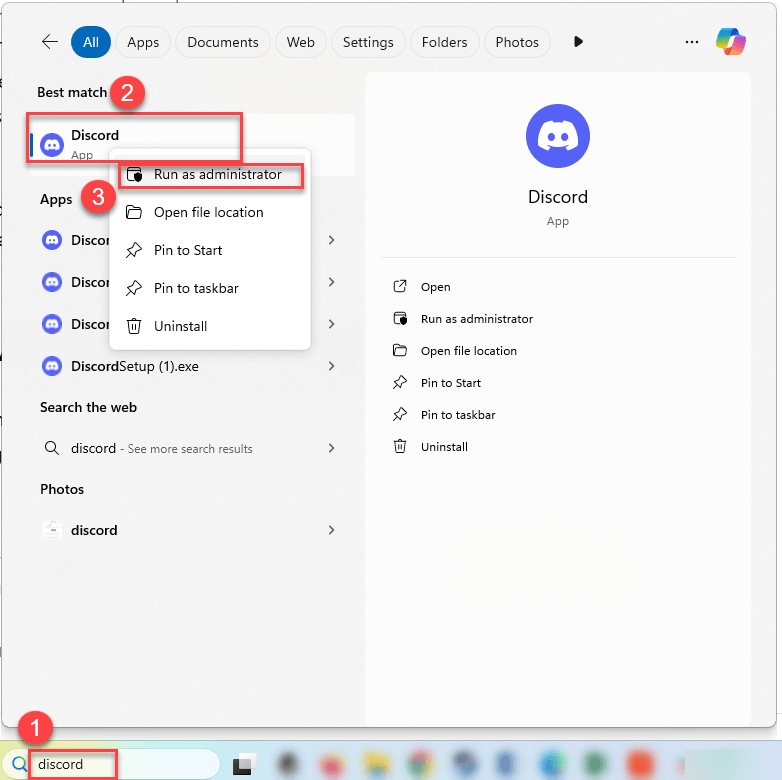Screen dimensions: 782x780
Task: Click the play arrow to show more filters
Action: 578,42
